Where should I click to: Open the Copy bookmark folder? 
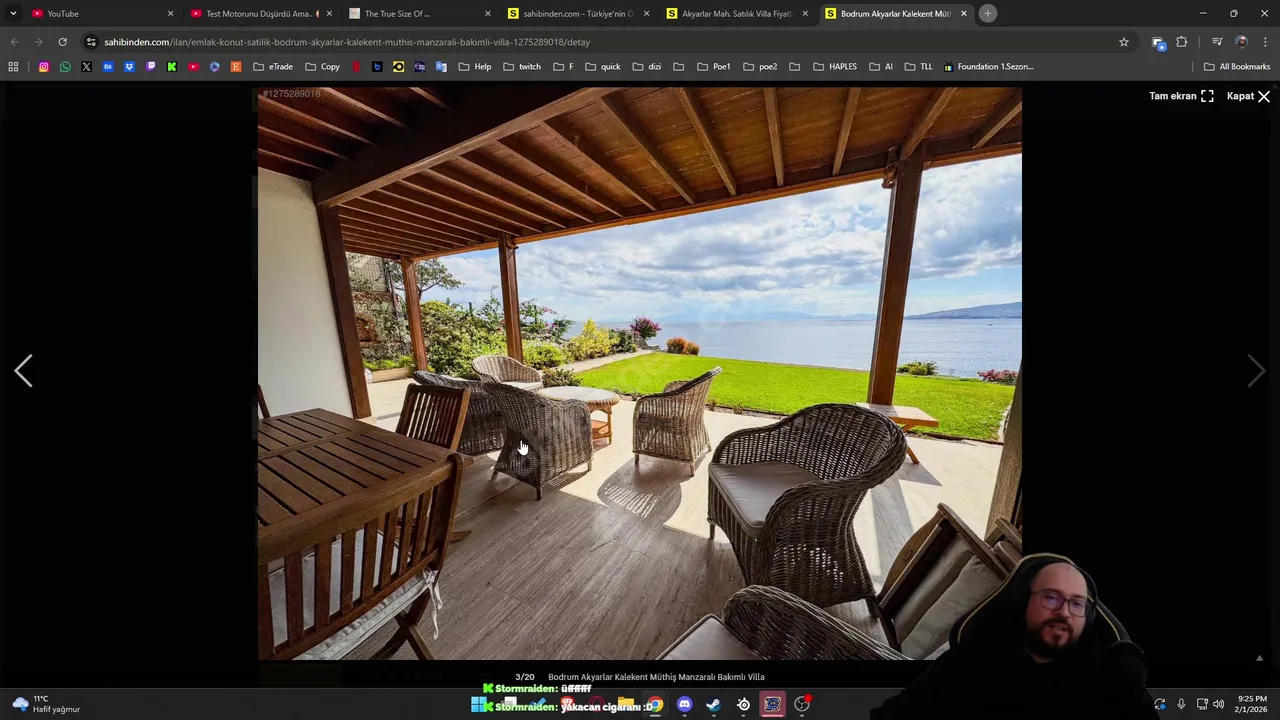tap(322, 67)
